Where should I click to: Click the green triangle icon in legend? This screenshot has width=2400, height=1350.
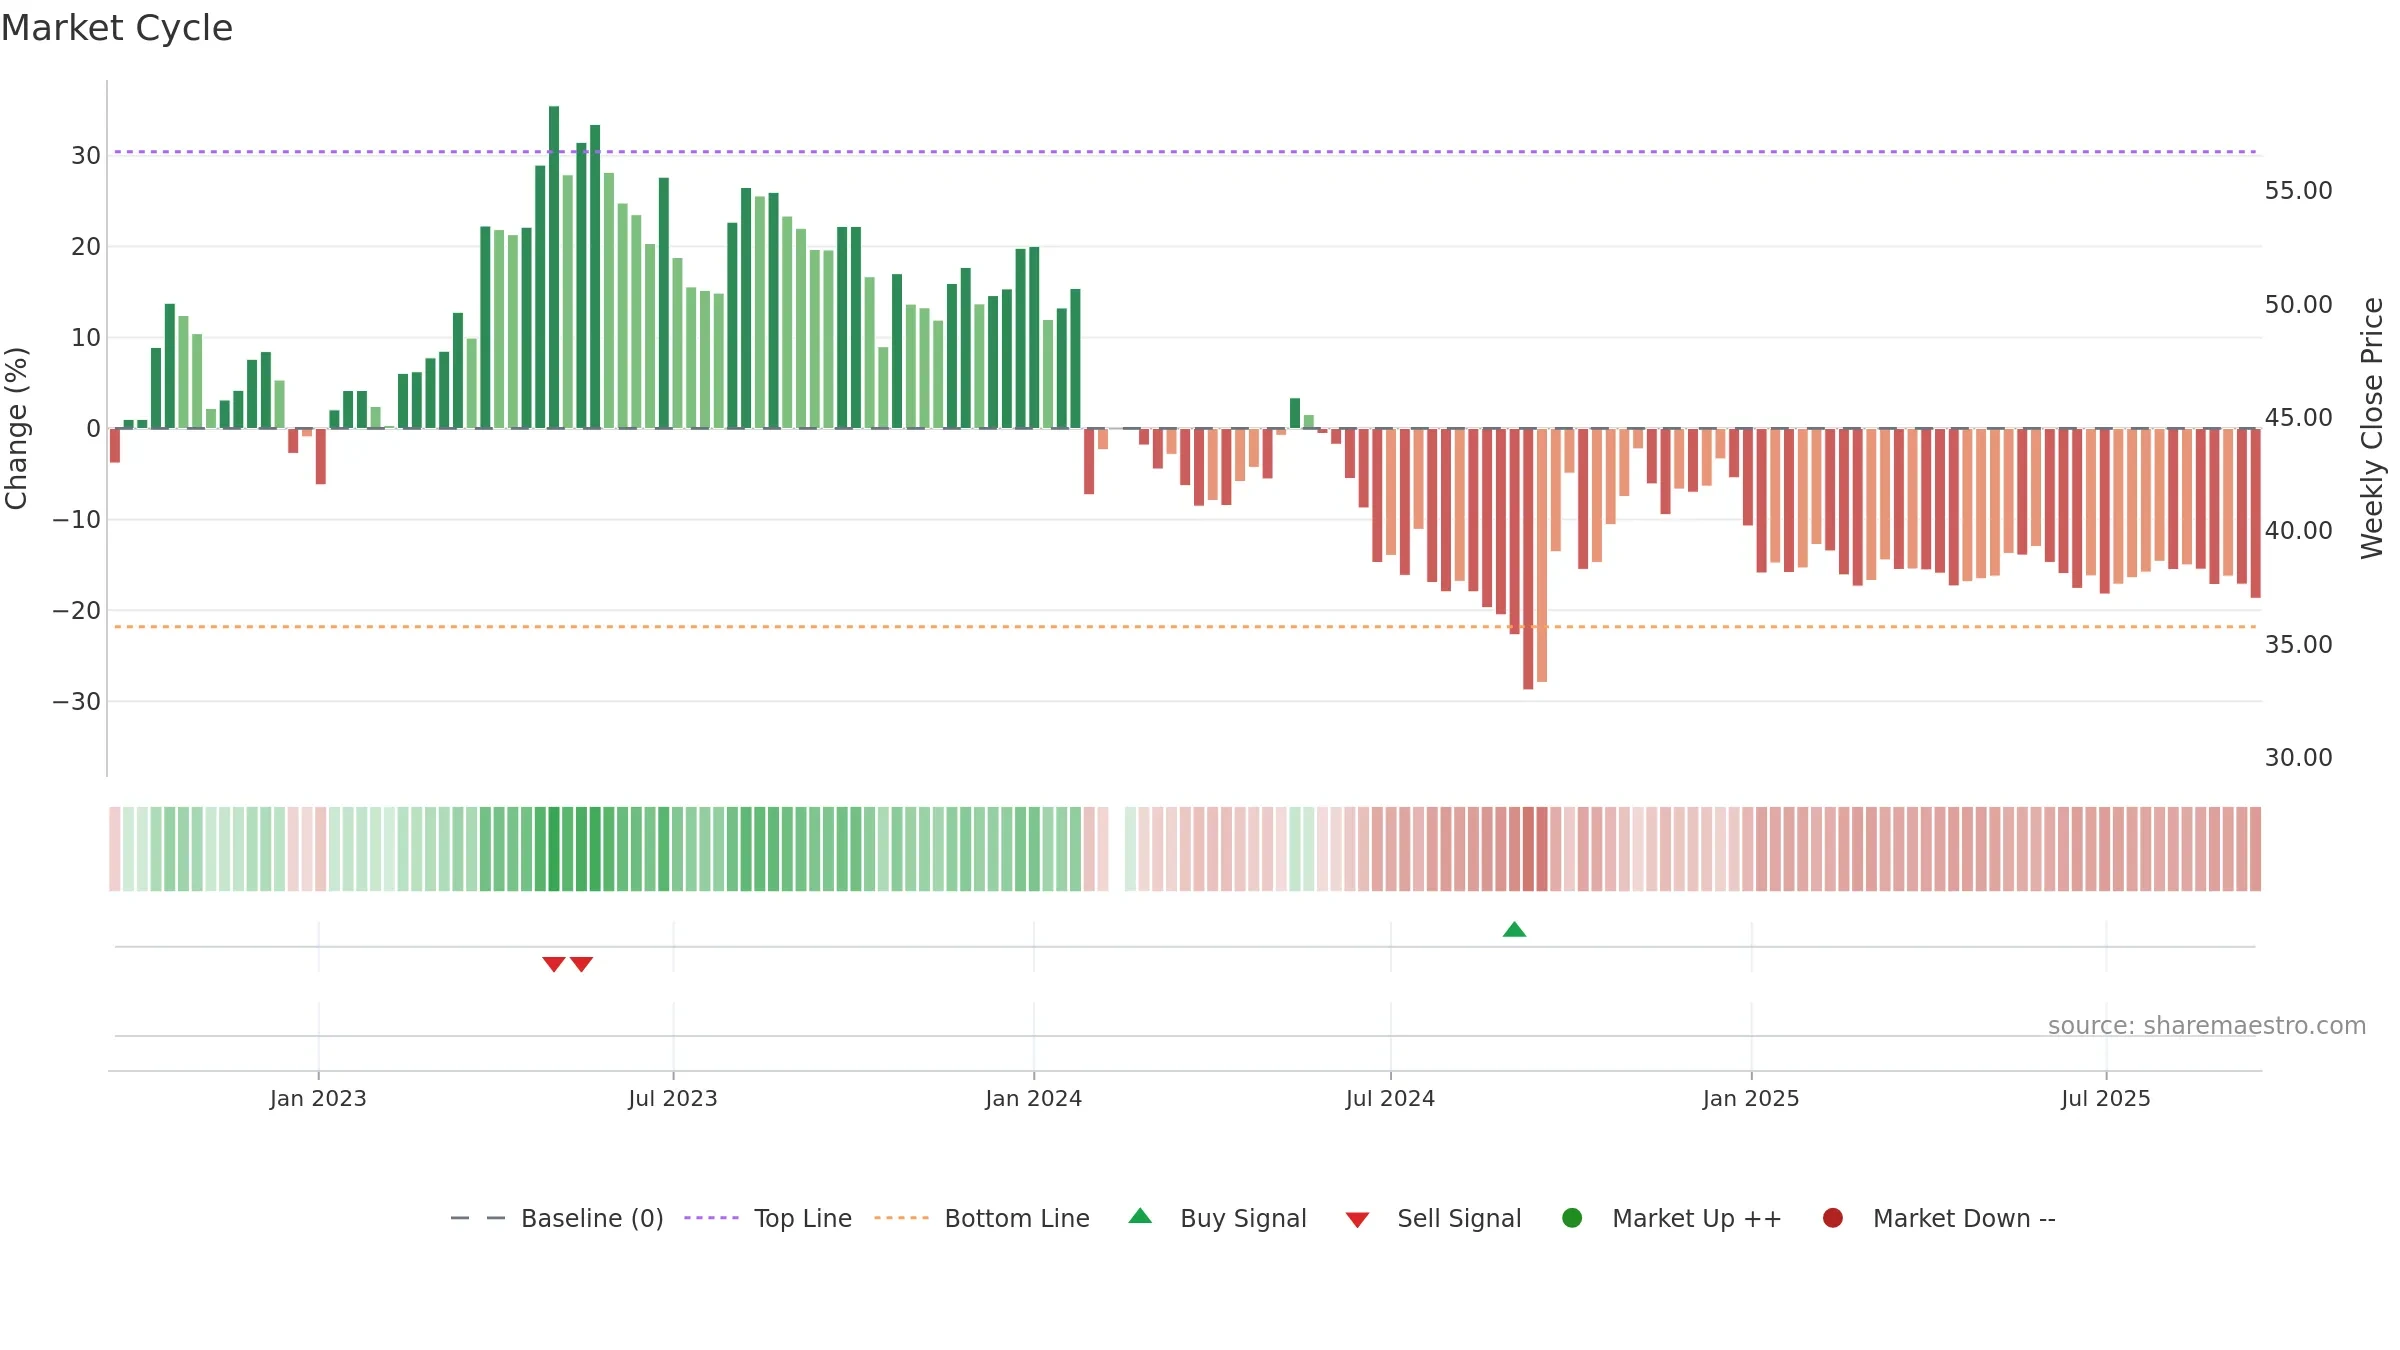[1140, 1216]
